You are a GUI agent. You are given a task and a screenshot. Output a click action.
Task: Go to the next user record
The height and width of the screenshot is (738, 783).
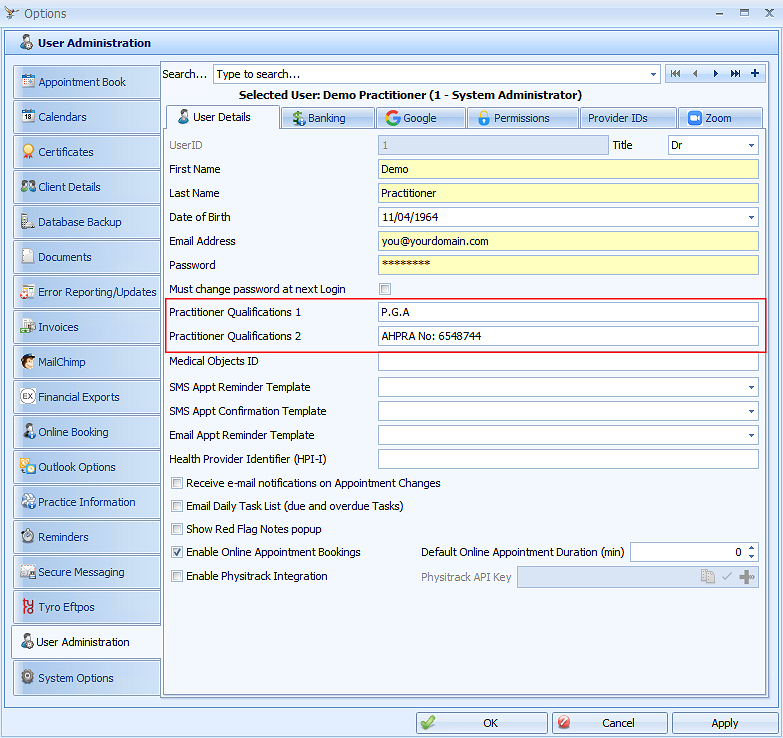pos(715,73)
